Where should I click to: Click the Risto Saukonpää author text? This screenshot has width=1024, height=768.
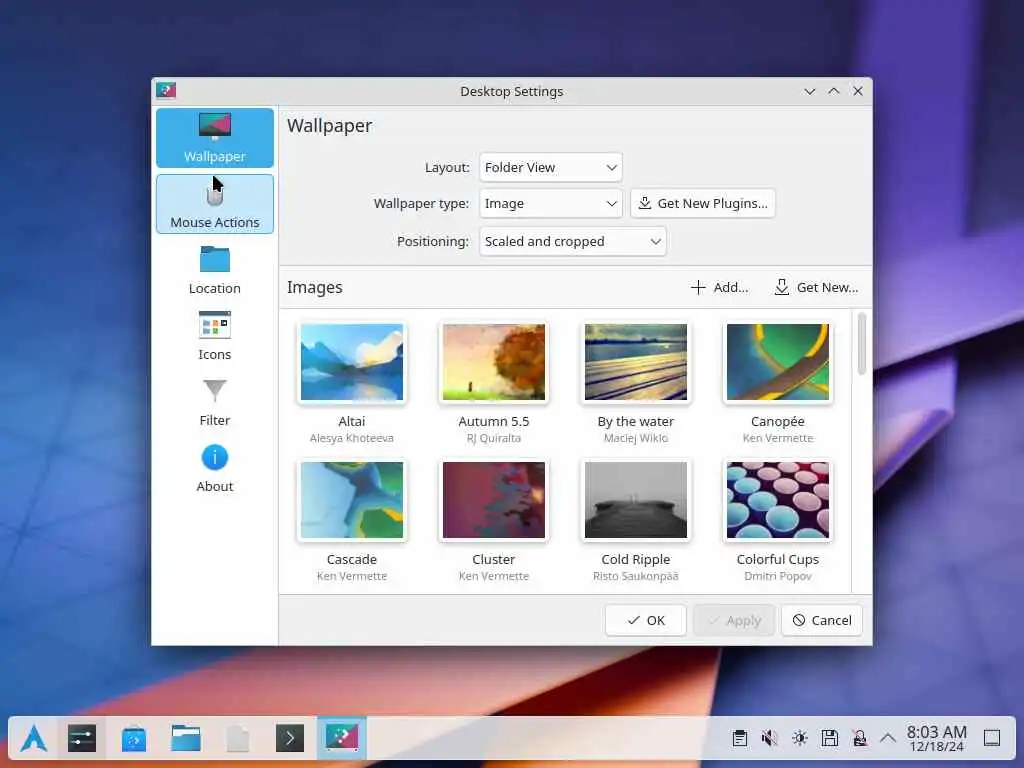point(635,576)
